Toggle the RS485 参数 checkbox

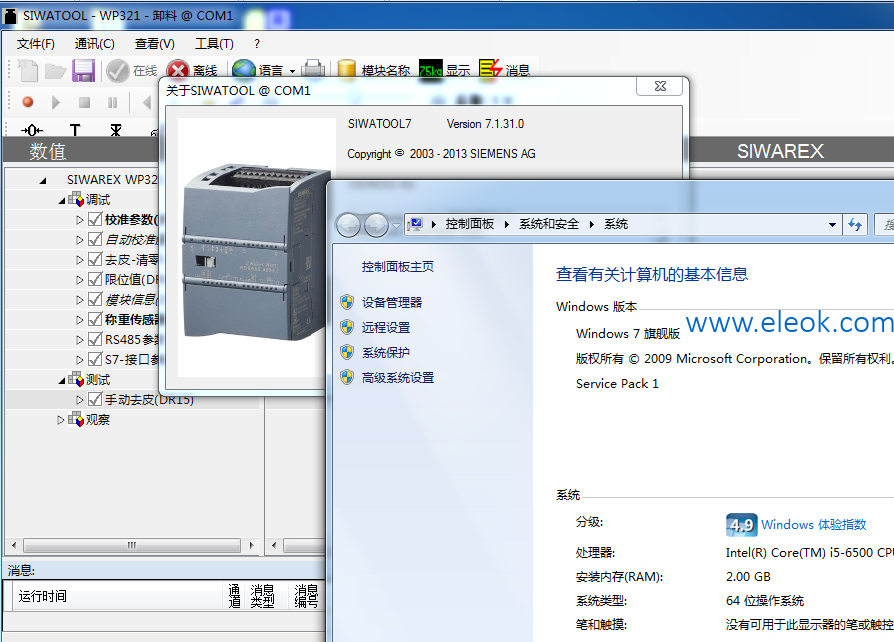tap(95, 339)
